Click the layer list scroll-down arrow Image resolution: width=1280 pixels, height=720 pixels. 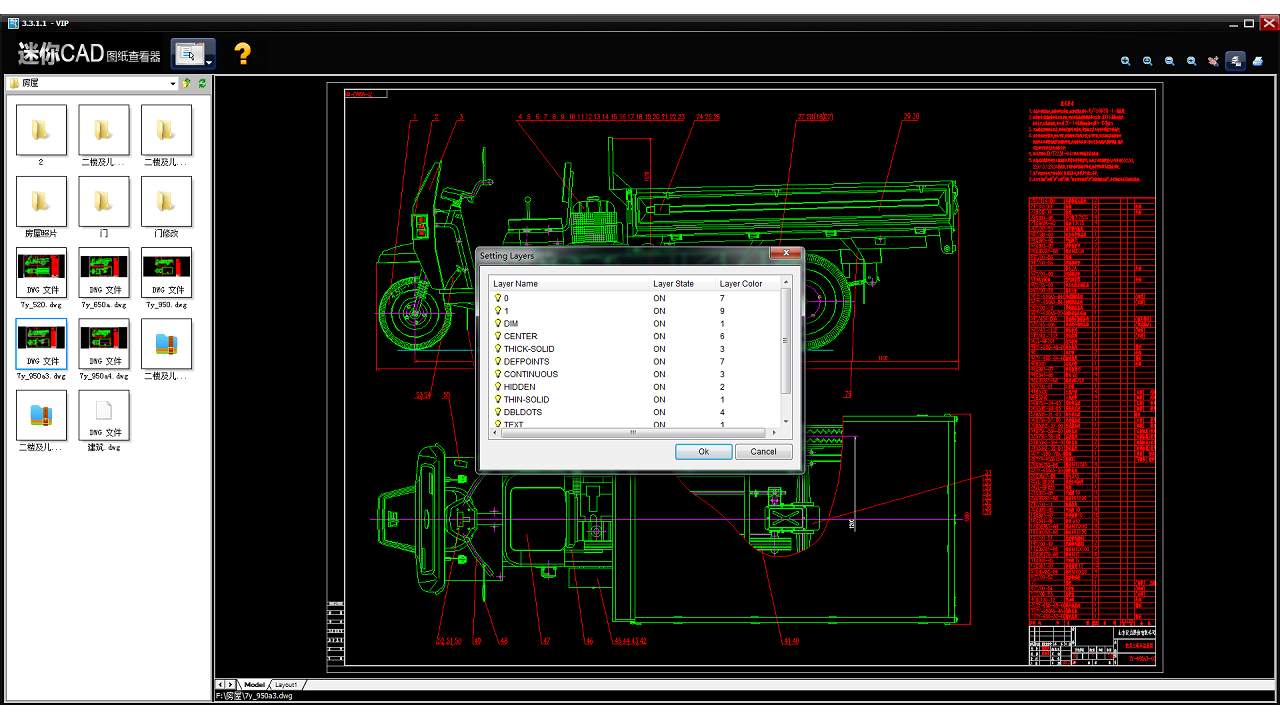[786, 421]
